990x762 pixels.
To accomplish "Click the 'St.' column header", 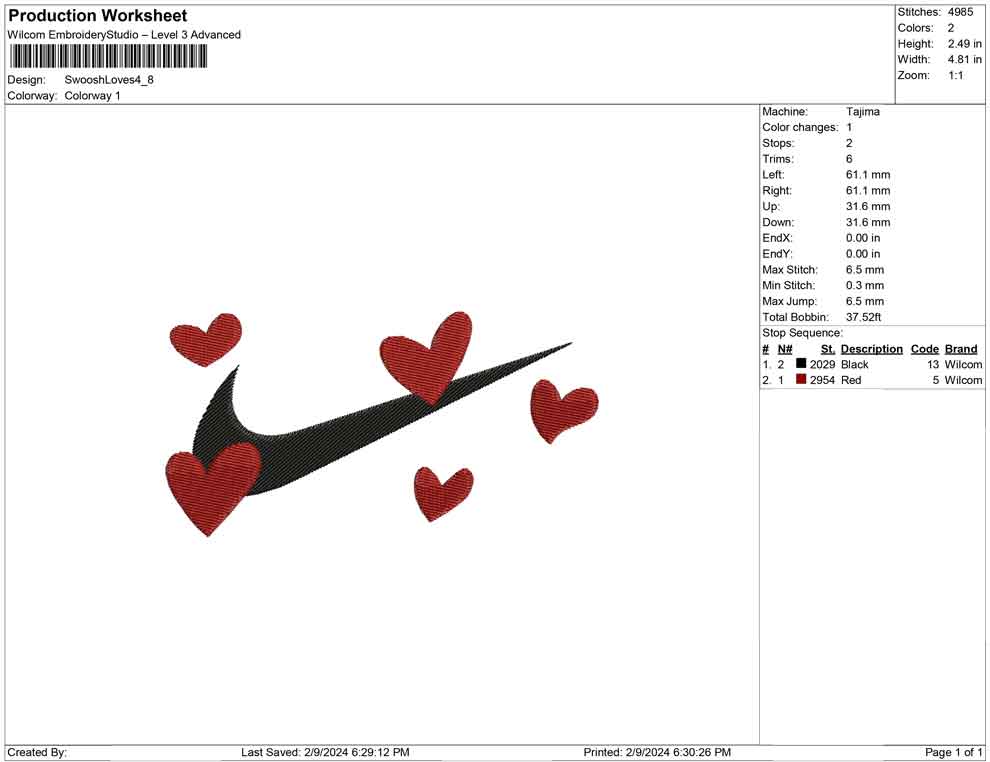I will (828, 348).
